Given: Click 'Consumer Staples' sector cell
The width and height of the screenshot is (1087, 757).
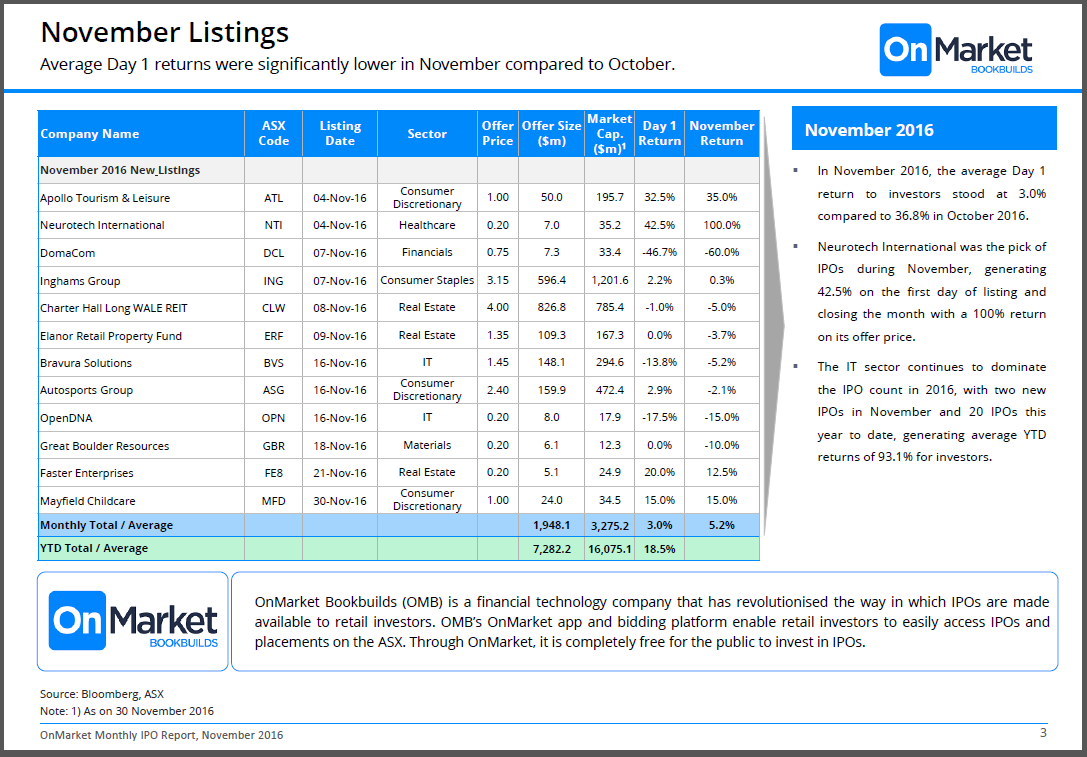Looking at the screenshot, I should click(x=427, y=280).
